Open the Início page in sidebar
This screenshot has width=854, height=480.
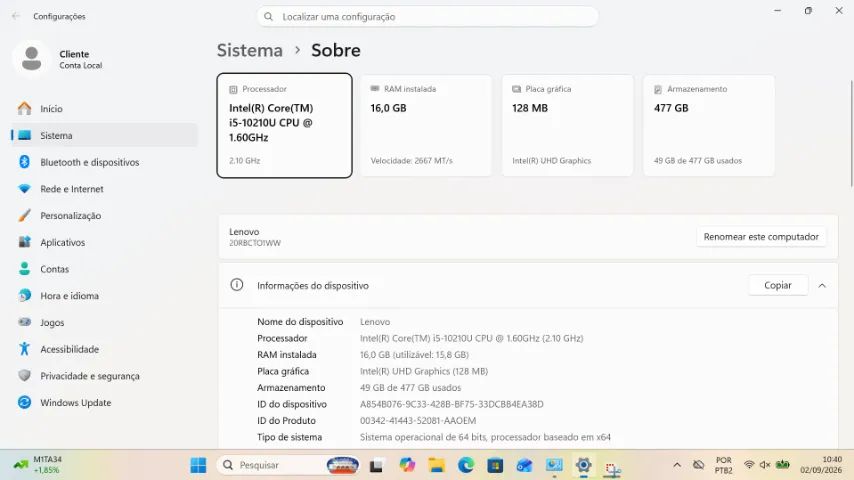point(103,108)
